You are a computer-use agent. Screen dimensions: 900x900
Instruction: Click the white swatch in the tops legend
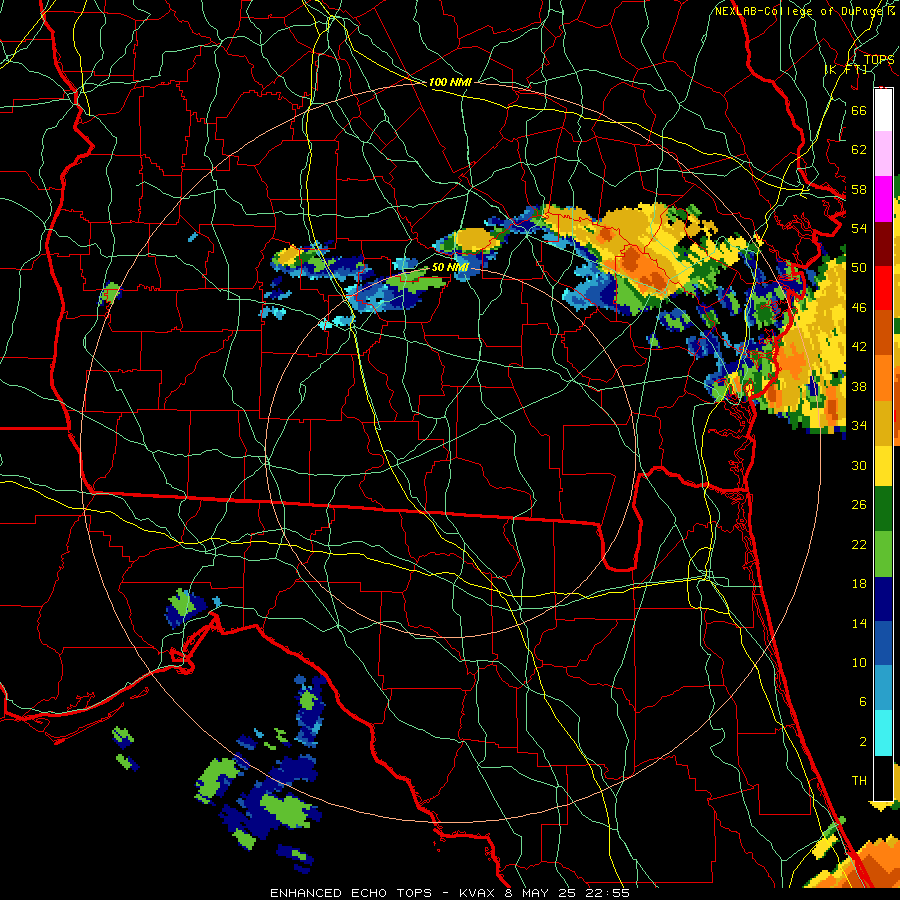pyautogui.click(x=883, y=110)
